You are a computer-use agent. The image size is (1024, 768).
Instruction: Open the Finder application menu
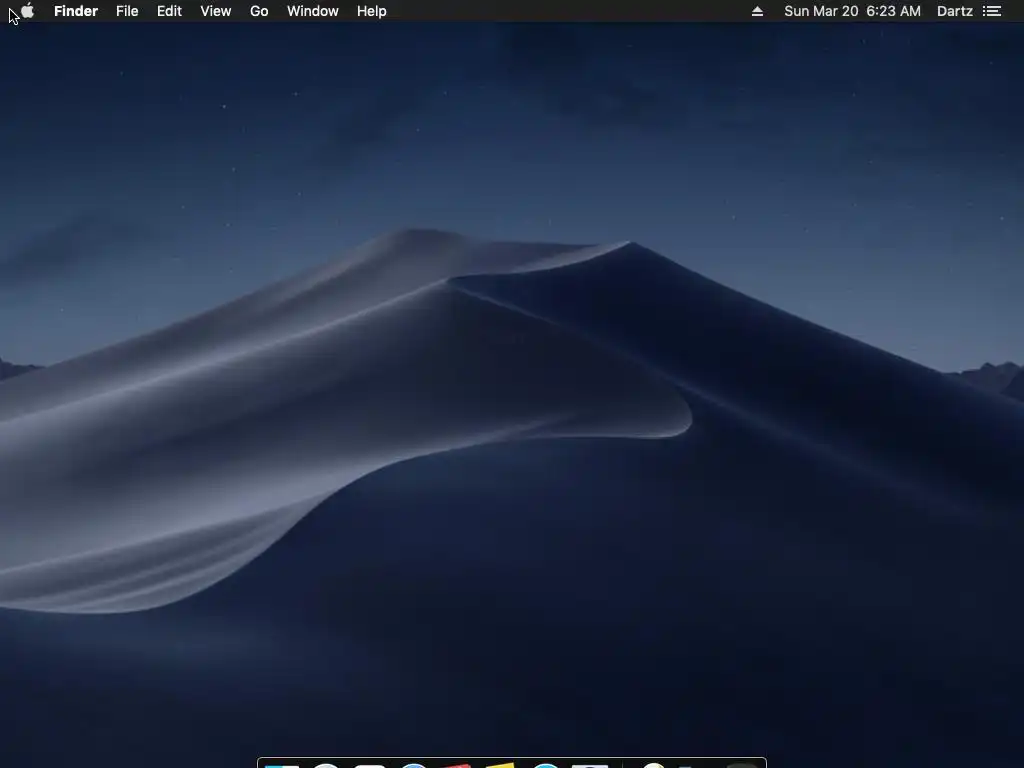coord(76,11)
